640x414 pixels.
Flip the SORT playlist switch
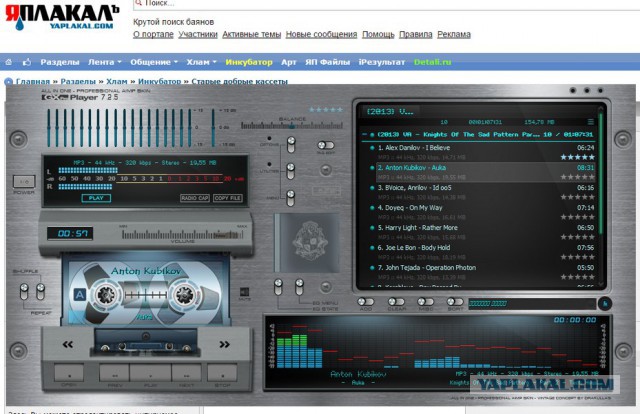455,302
